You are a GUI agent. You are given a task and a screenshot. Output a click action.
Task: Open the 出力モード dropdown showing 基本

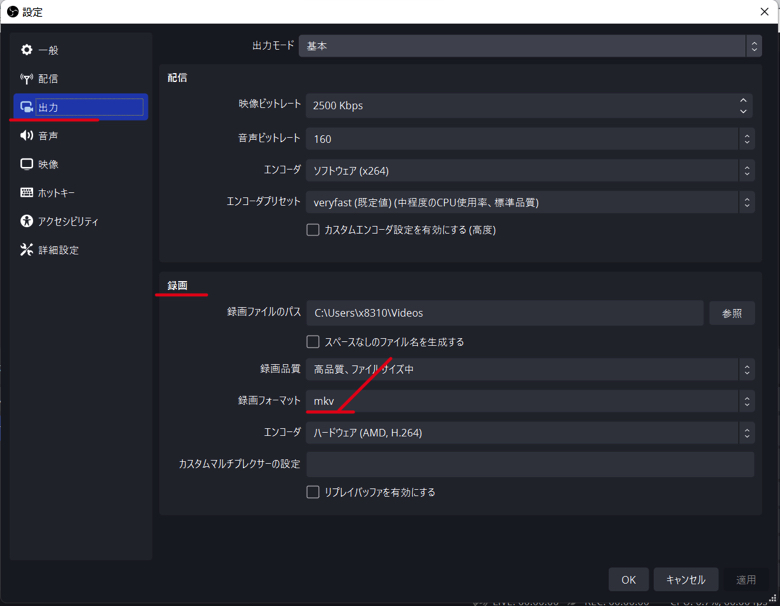click(530, 46)
